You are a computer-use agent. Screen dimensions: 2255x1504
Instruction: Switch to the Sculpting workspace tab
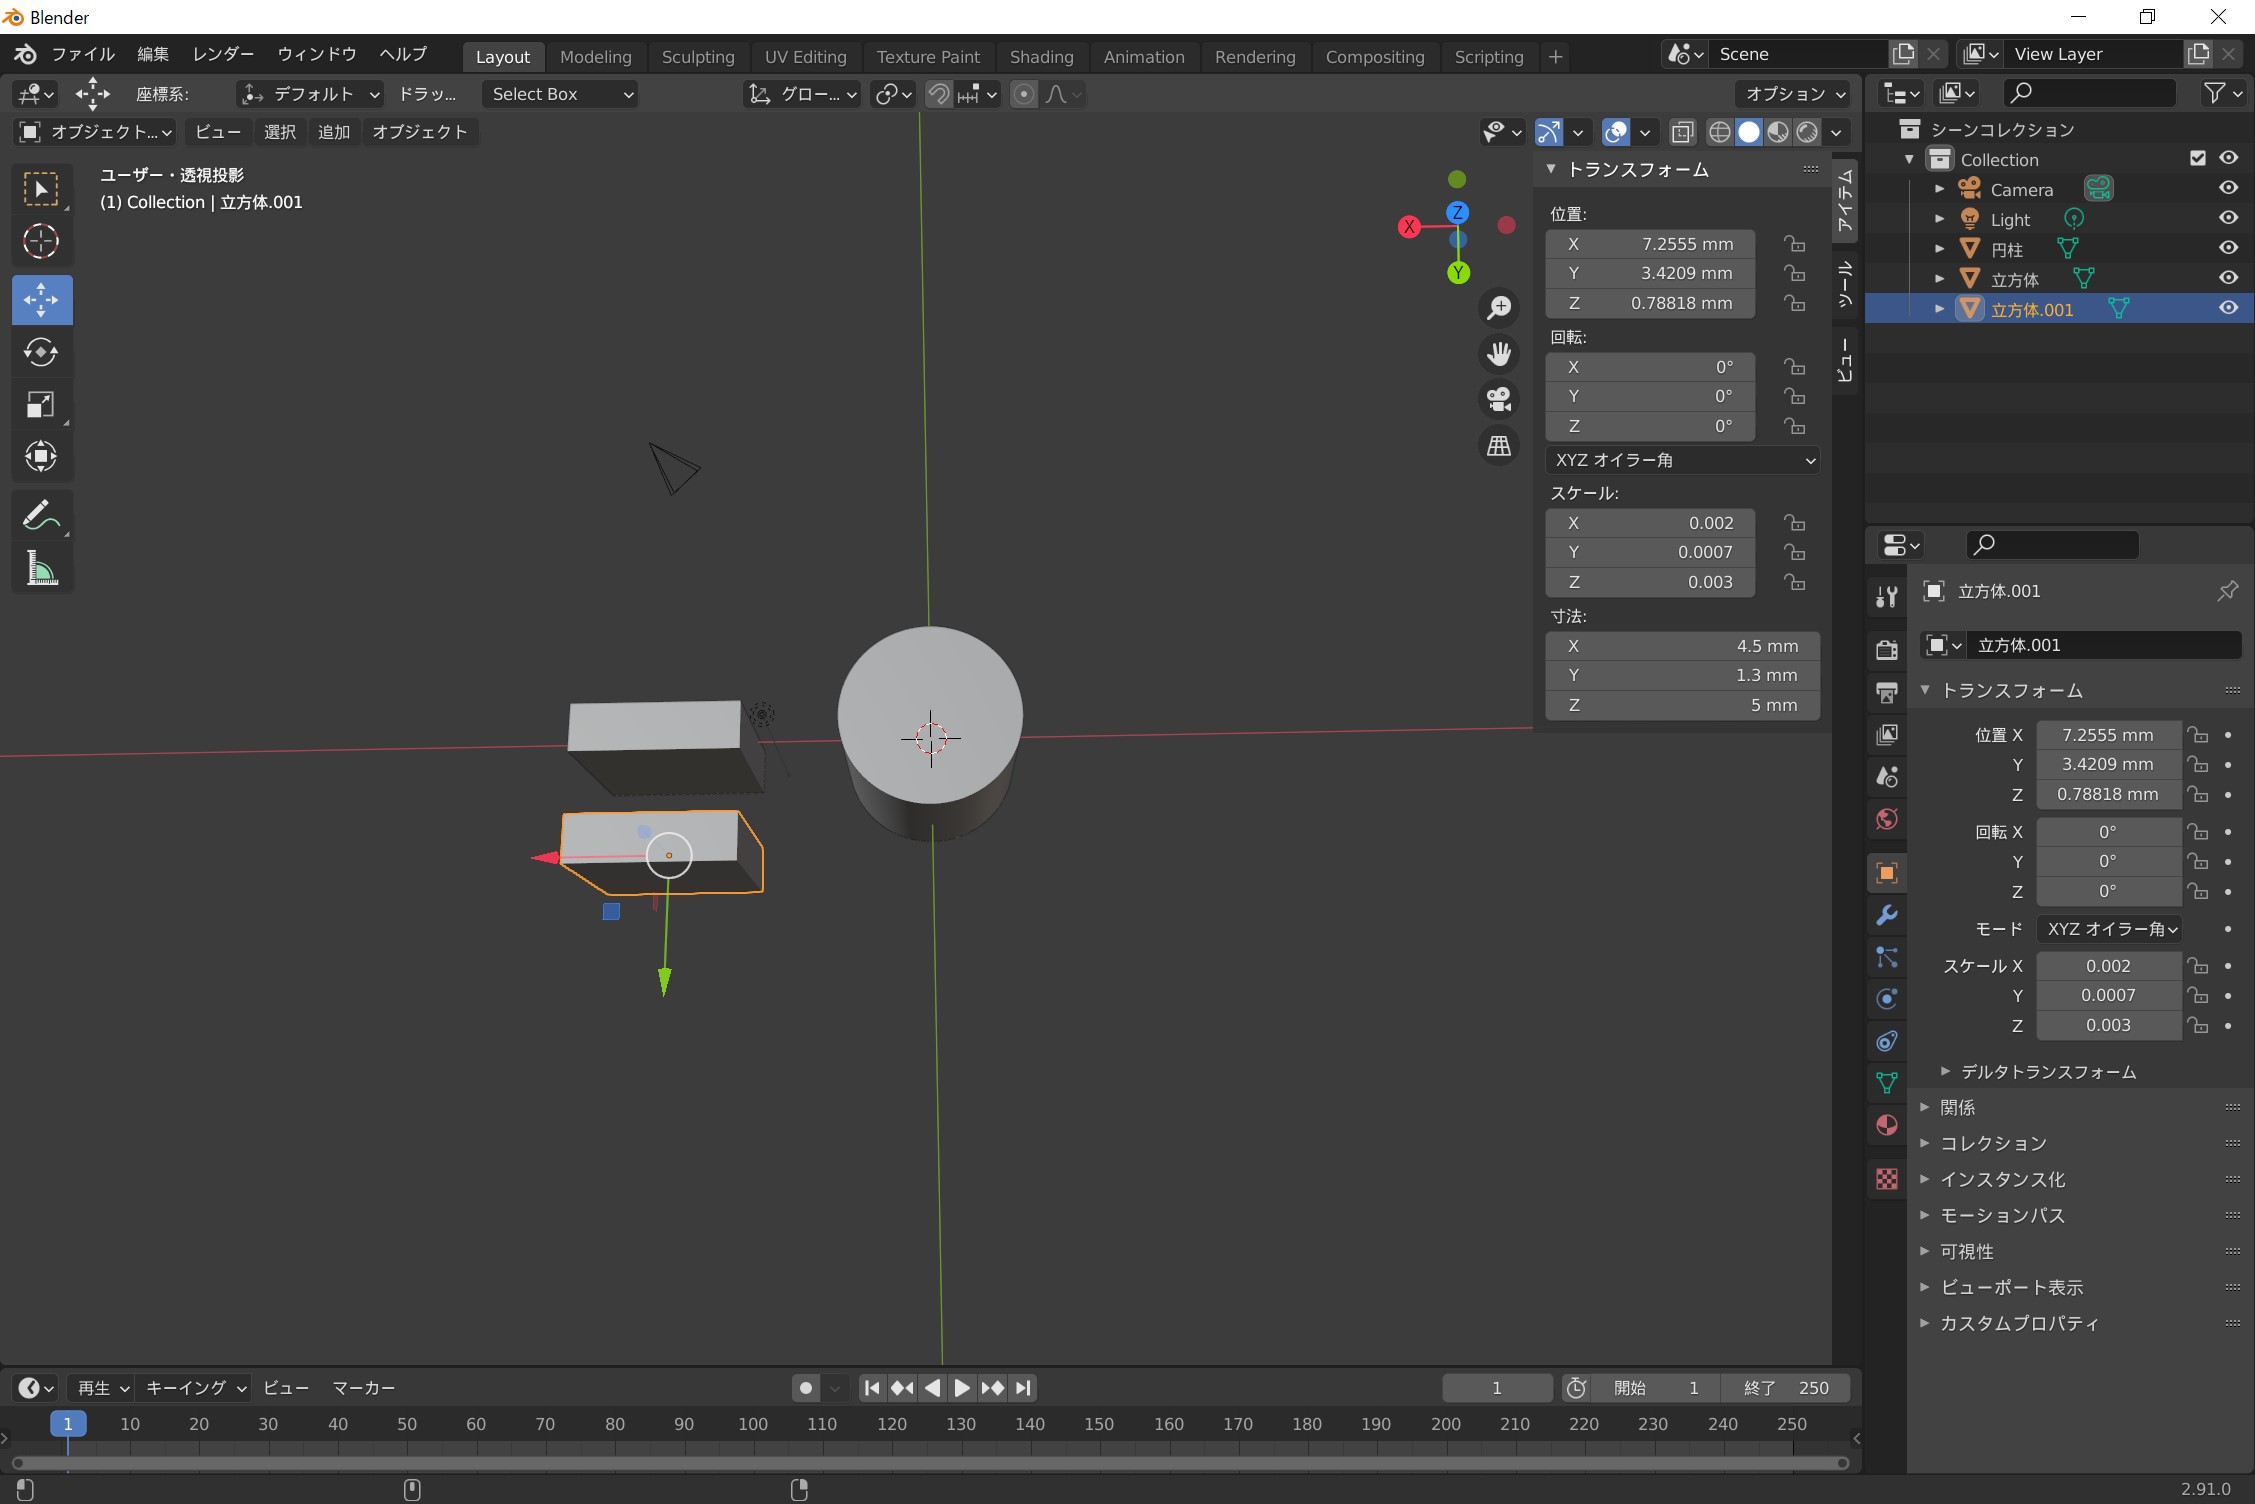tap(697, 57)
